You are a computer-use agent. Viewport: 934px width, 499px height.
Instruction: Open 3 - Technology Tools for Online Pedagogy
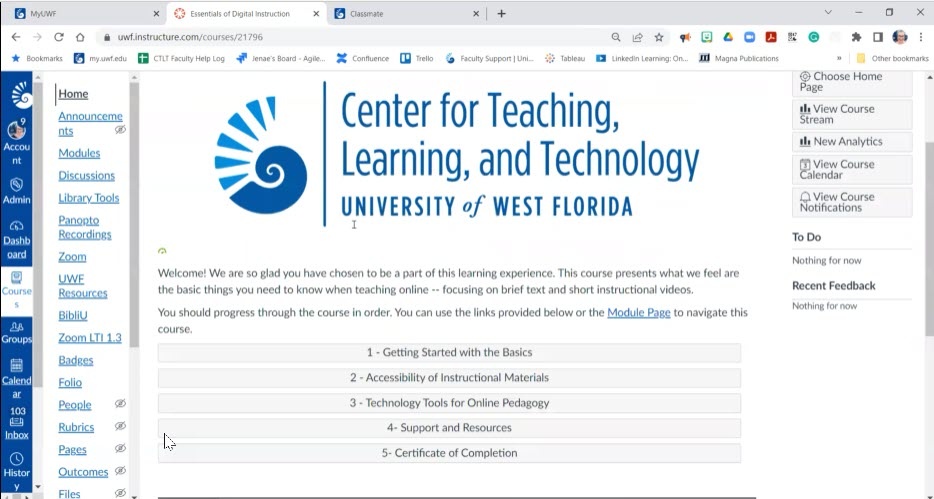point(449,403)
